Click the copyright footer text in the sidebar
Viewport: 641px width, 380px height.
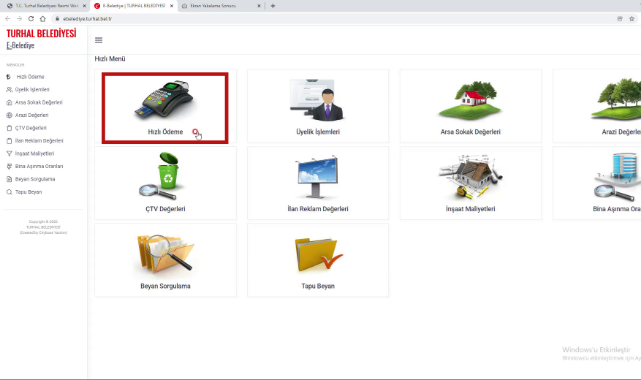pos(43,227)
